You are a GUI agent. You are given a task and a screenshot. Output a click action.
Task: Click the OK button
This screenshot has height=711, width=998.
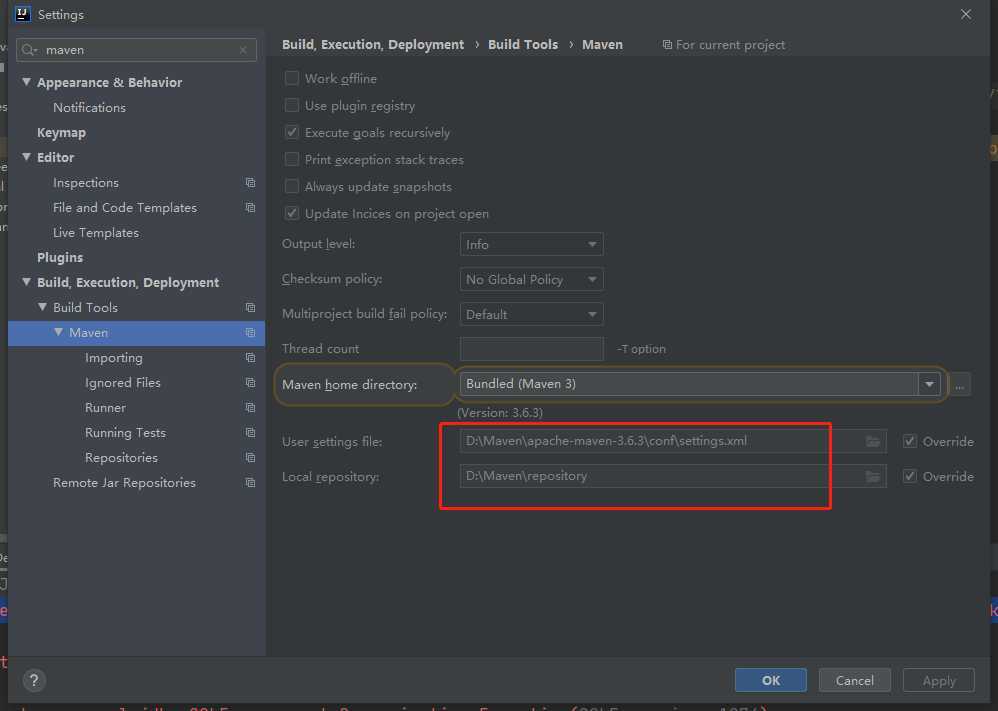(x=771, y=680)
